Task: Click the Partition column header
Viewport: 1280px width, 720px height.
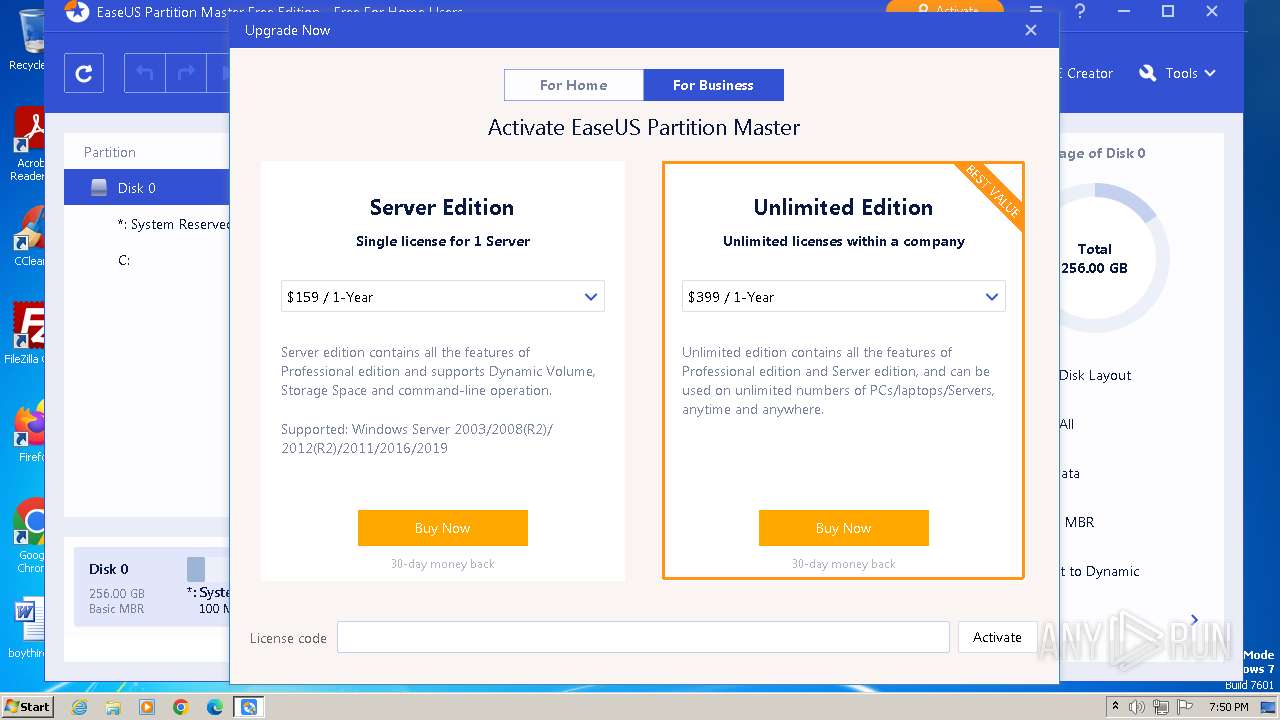Action: tap(110, 152)
